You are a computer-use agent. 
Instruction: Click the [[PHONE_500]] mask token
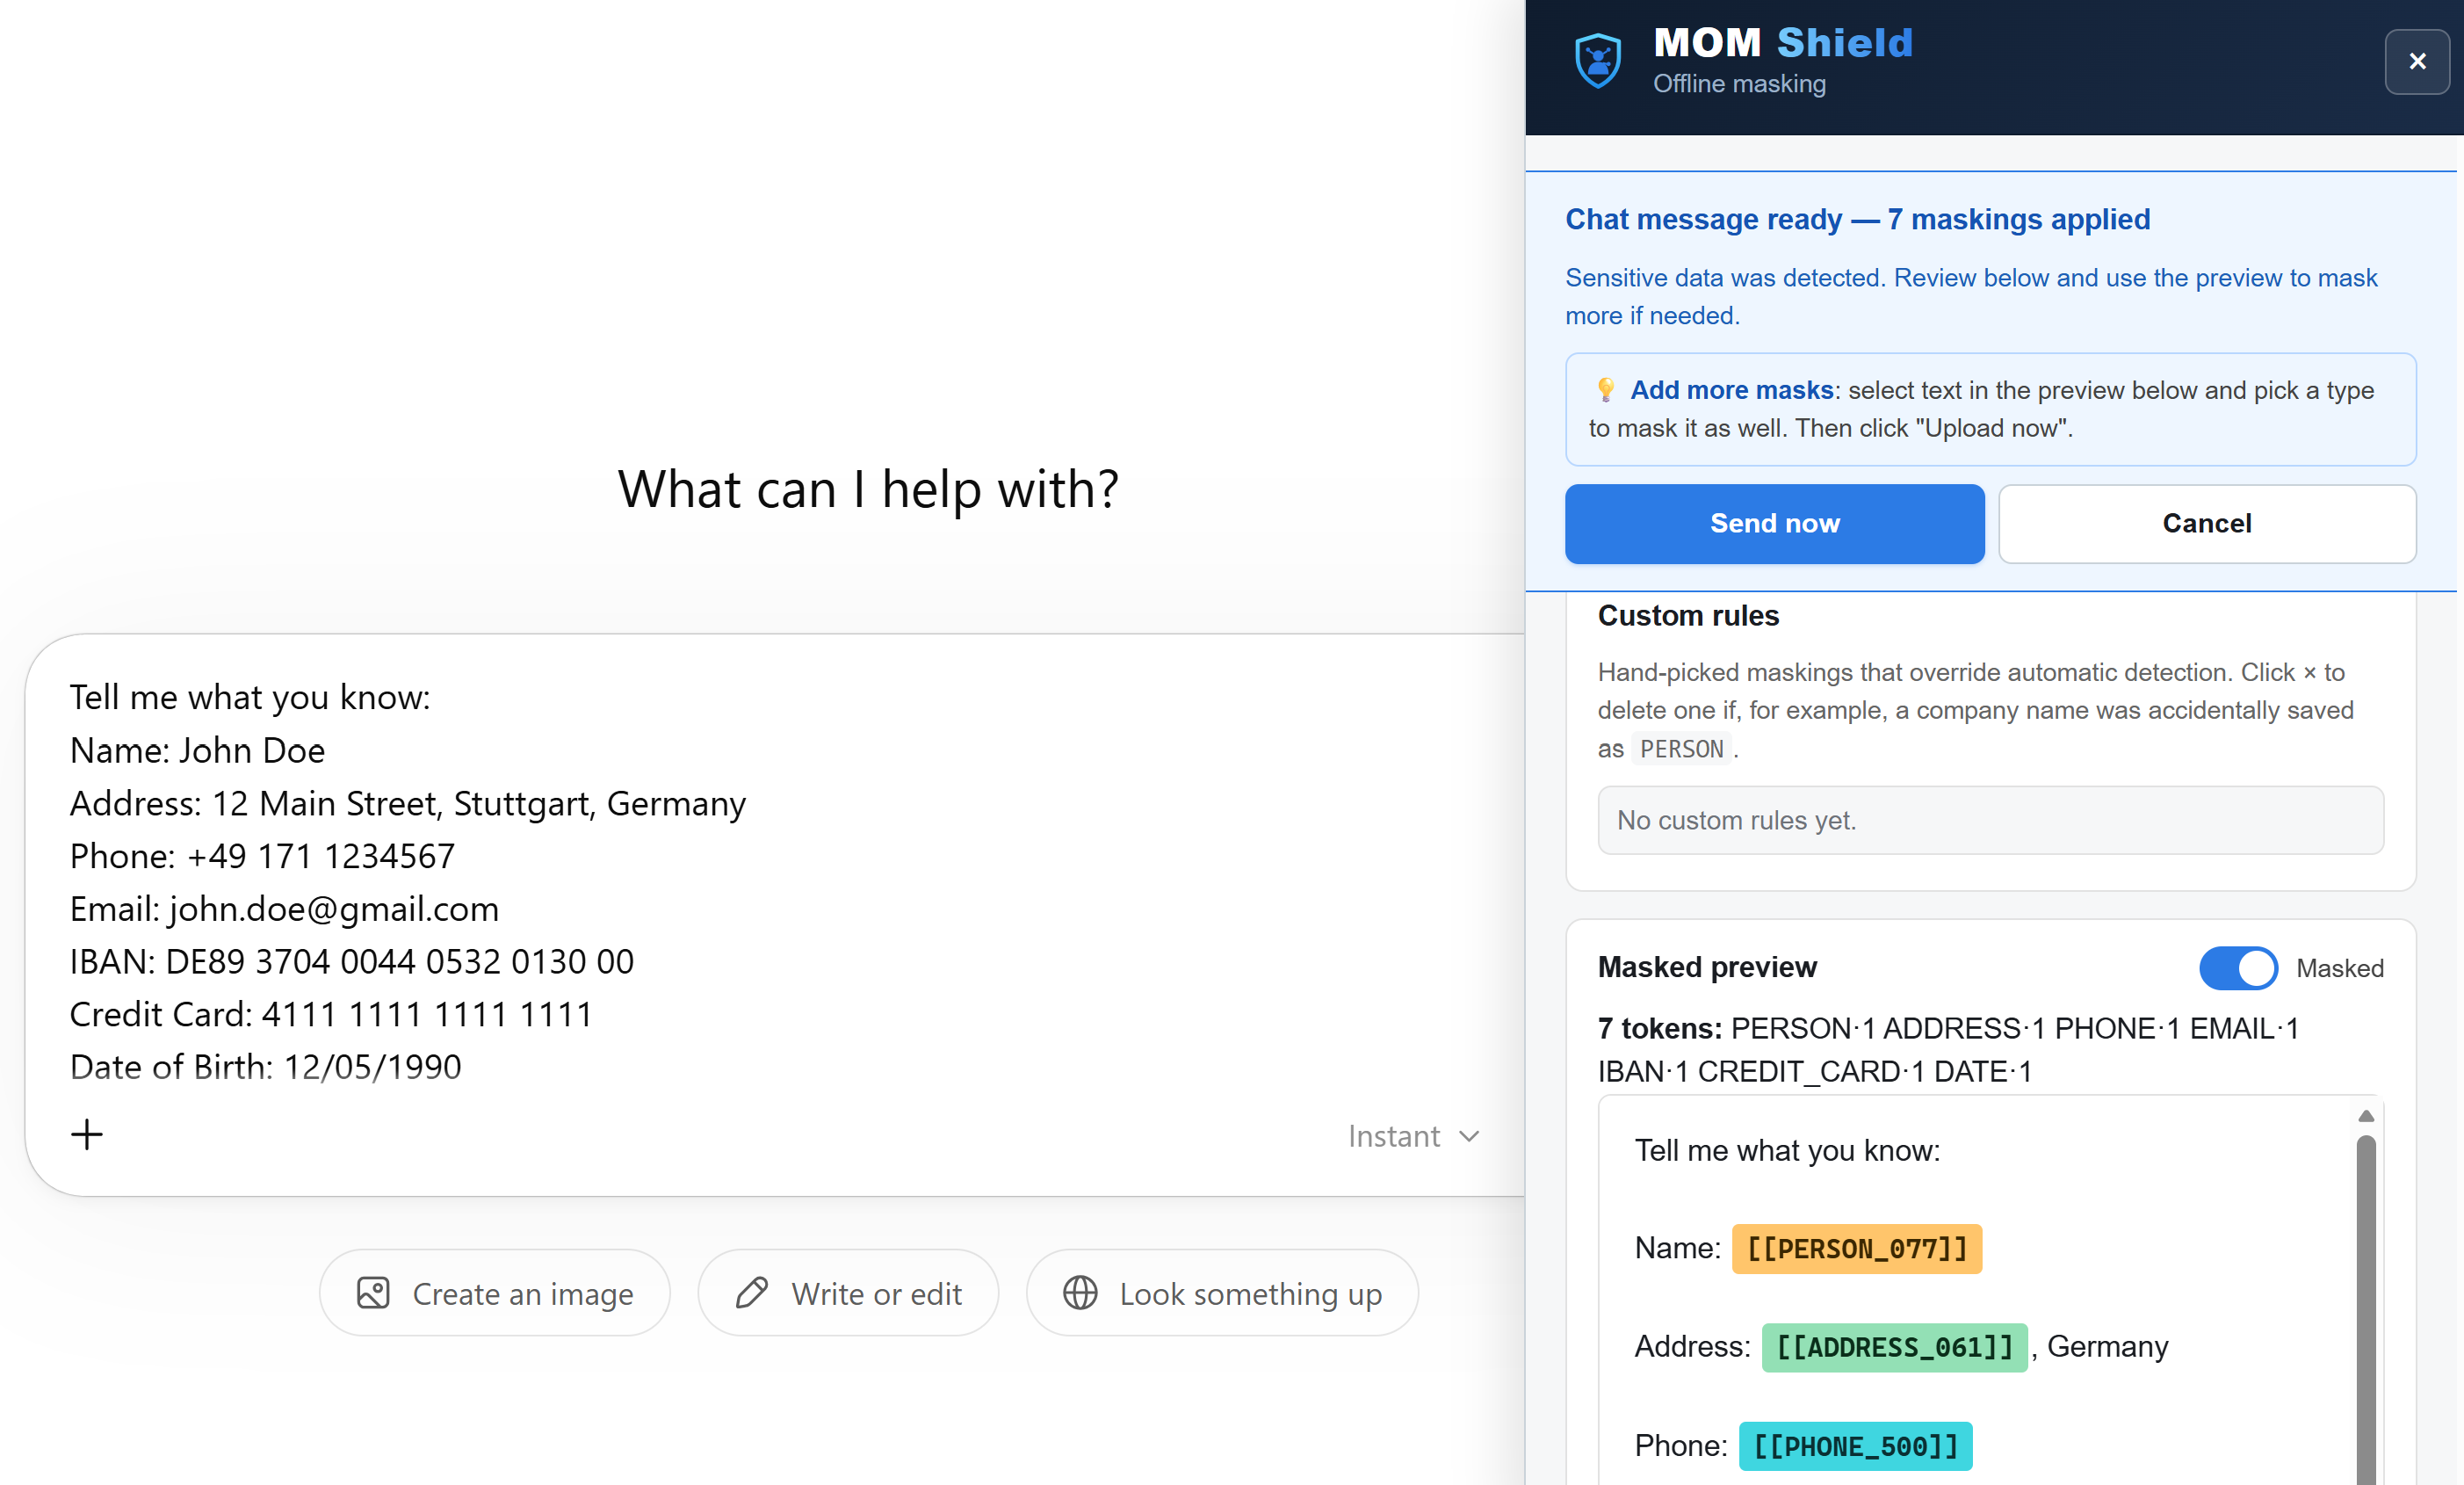1855,1446
